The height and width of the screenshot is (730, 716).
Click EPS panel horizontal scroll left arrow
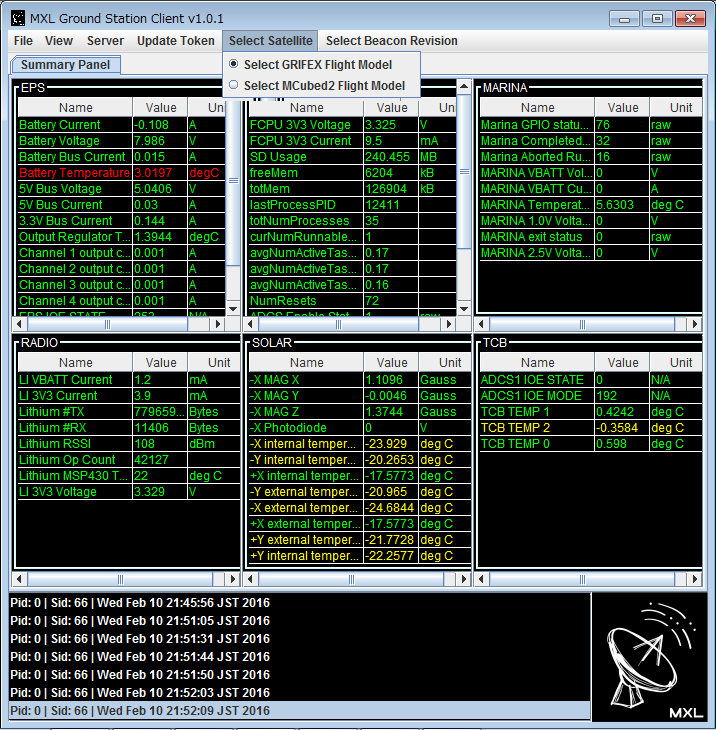point(19,324)
